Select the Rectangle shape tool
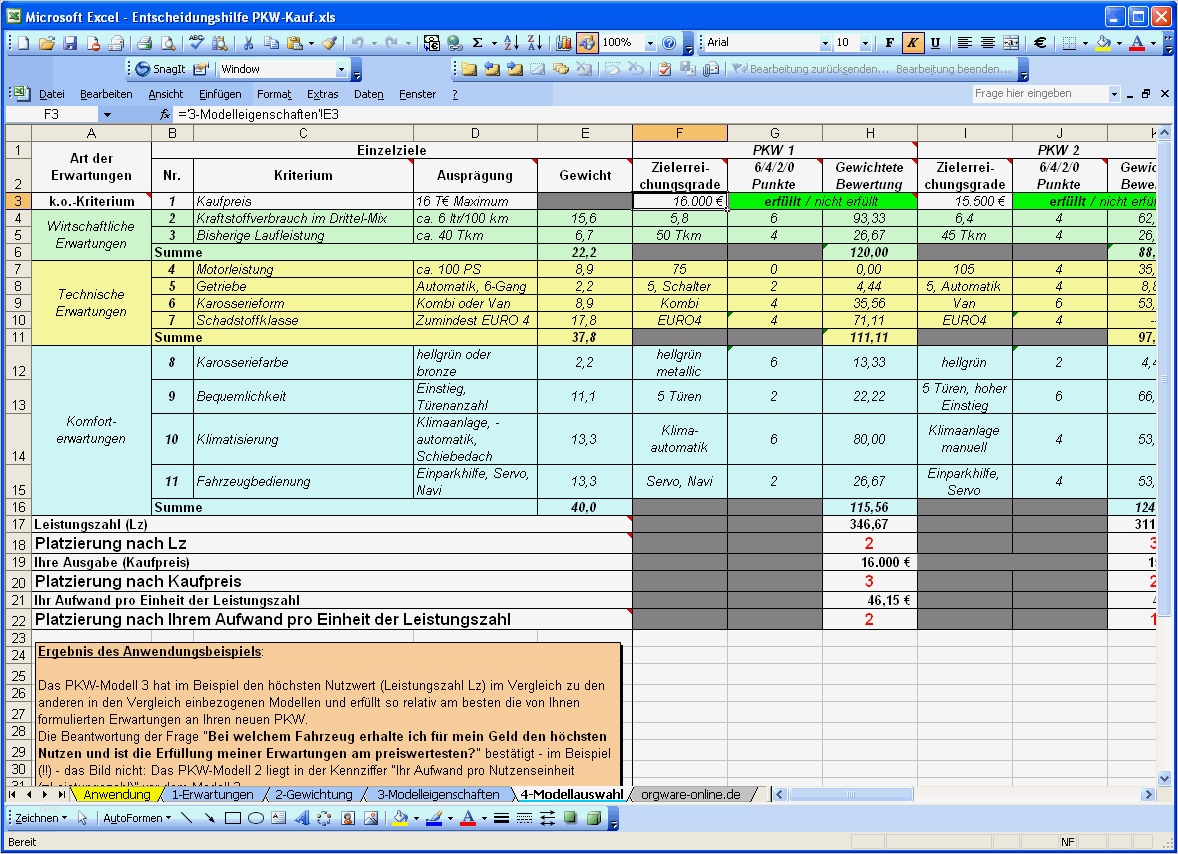The width and height of the screenshot is (1178, 854). pos(233,818)
